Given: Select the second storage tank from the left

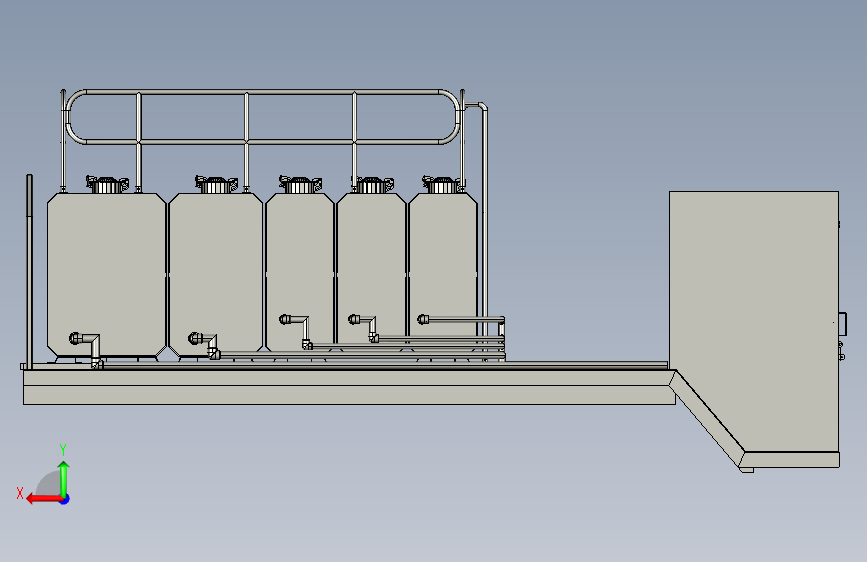Looking at the screenshot, I should pos(216,273).
